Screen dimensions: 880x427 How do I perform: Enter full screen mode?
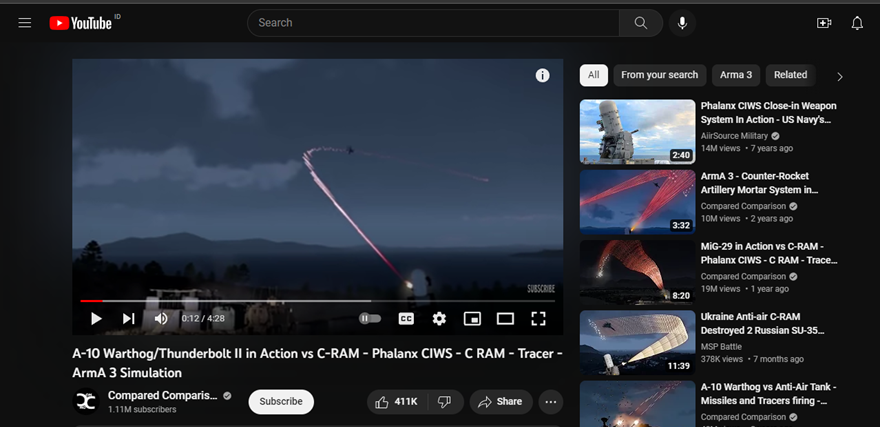538,319
